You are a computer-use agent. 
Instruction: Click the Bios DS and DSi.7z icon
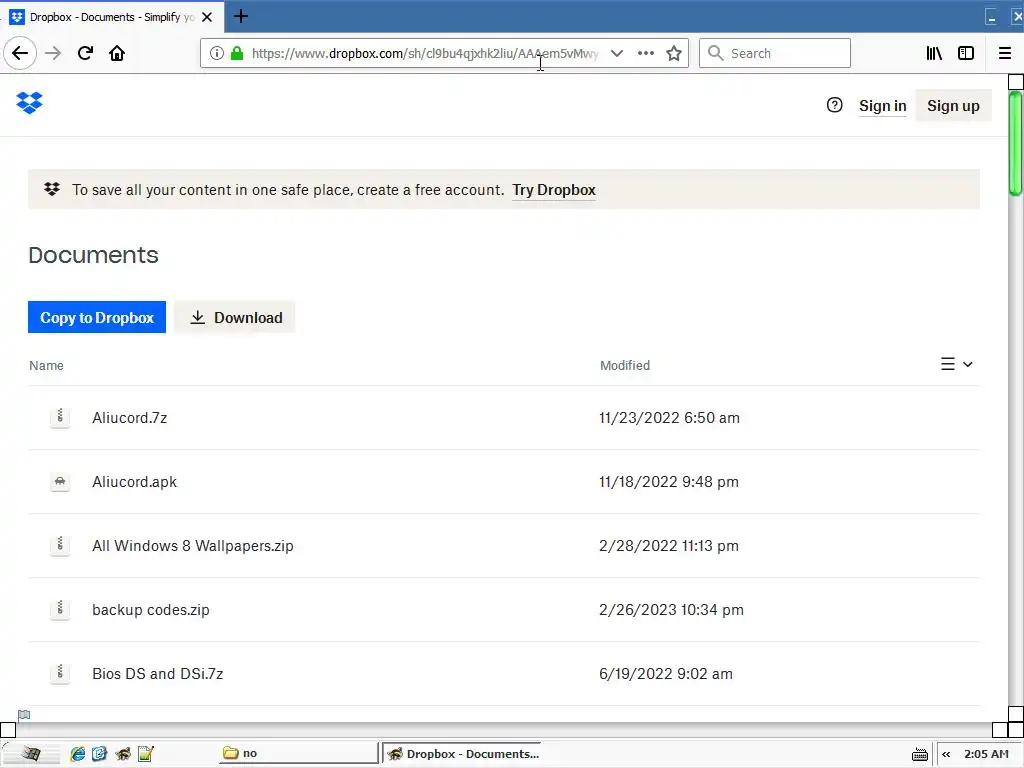tap(60, 673)
